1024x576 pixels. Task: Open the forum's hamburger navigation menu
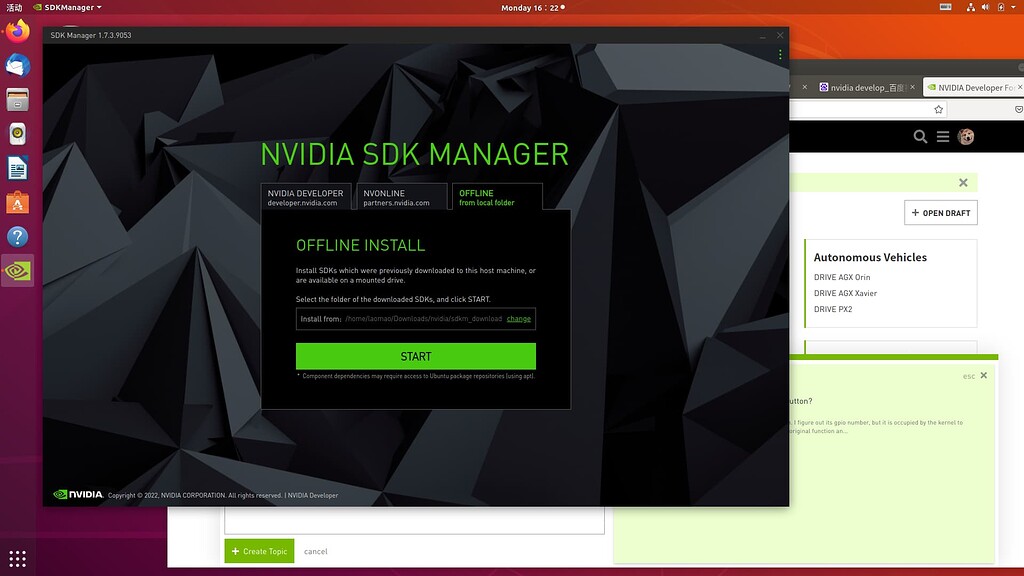click(x=943, y=137)
